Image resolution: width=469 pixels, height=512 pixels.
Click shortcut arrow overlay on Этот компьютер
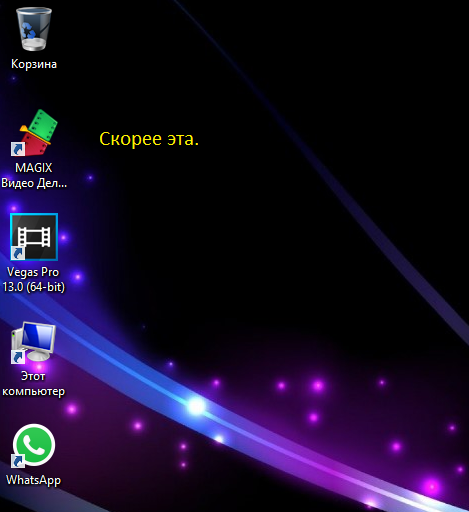(x=18, y=357)
